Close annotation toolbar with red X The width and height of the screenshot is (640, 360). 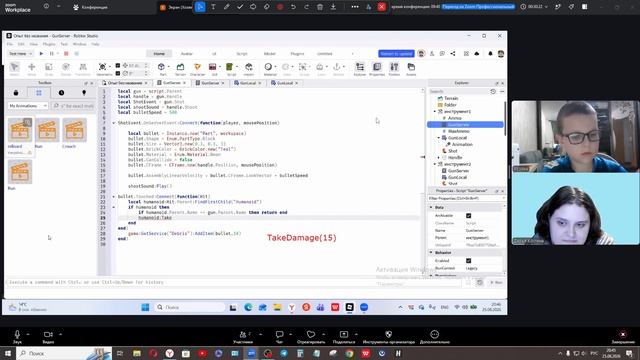click(382, 7)
